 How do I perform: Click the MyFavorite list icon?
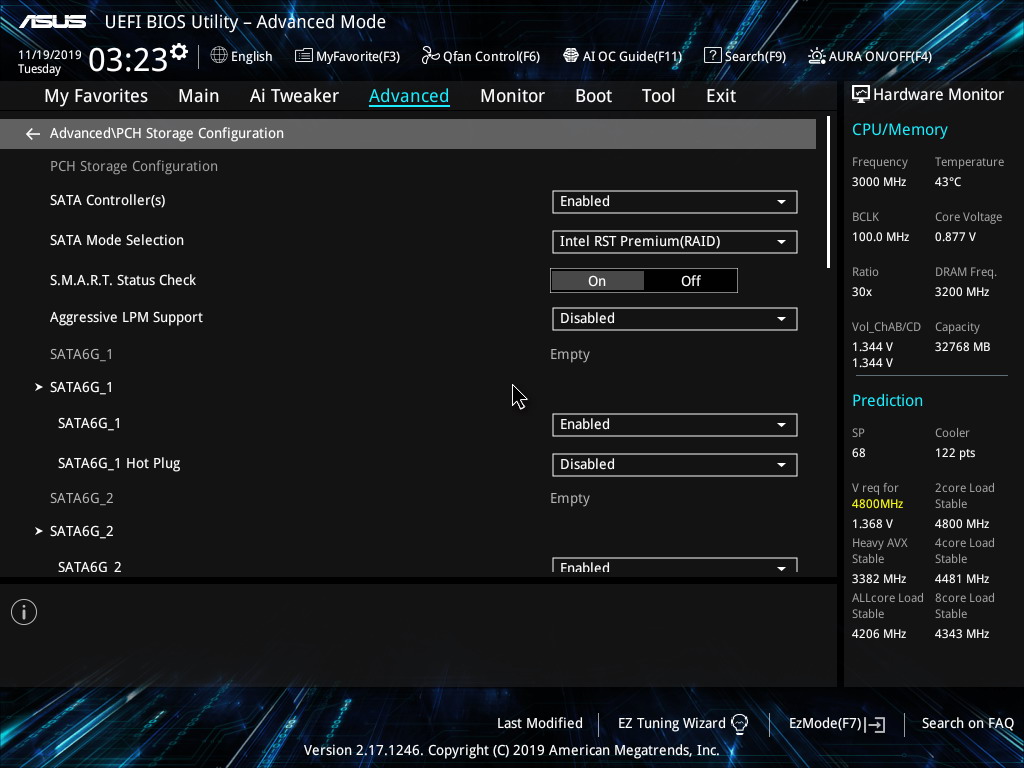tap(304, 56)
